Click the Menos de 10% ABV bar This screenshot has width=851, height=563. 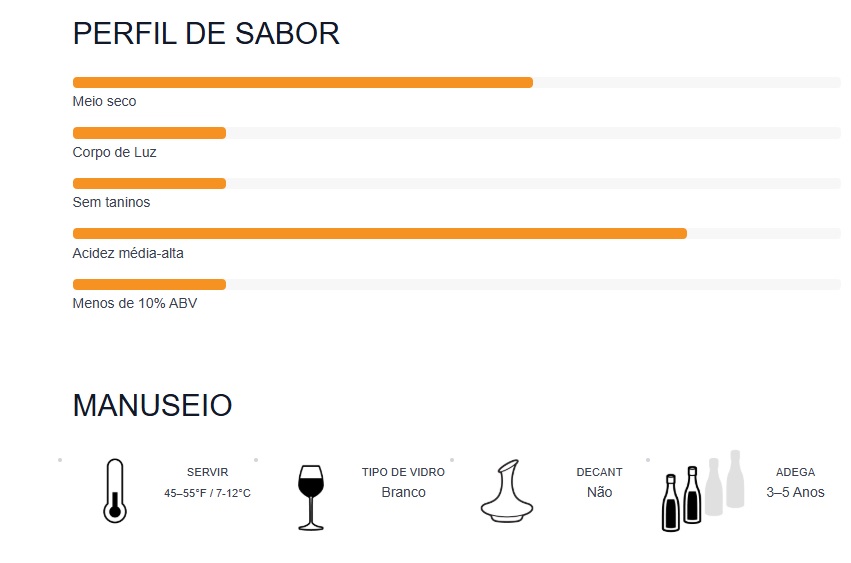pos(456,284)
